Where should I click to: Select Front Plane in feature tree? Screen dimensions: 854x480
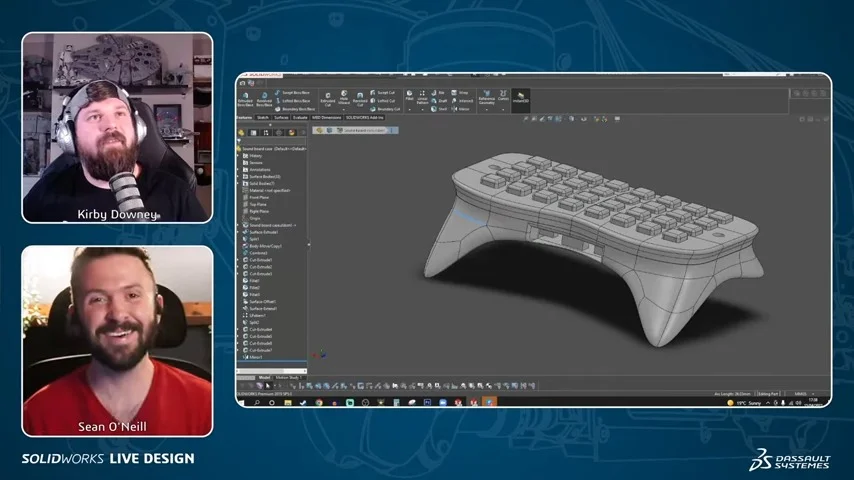click(256, 197)
